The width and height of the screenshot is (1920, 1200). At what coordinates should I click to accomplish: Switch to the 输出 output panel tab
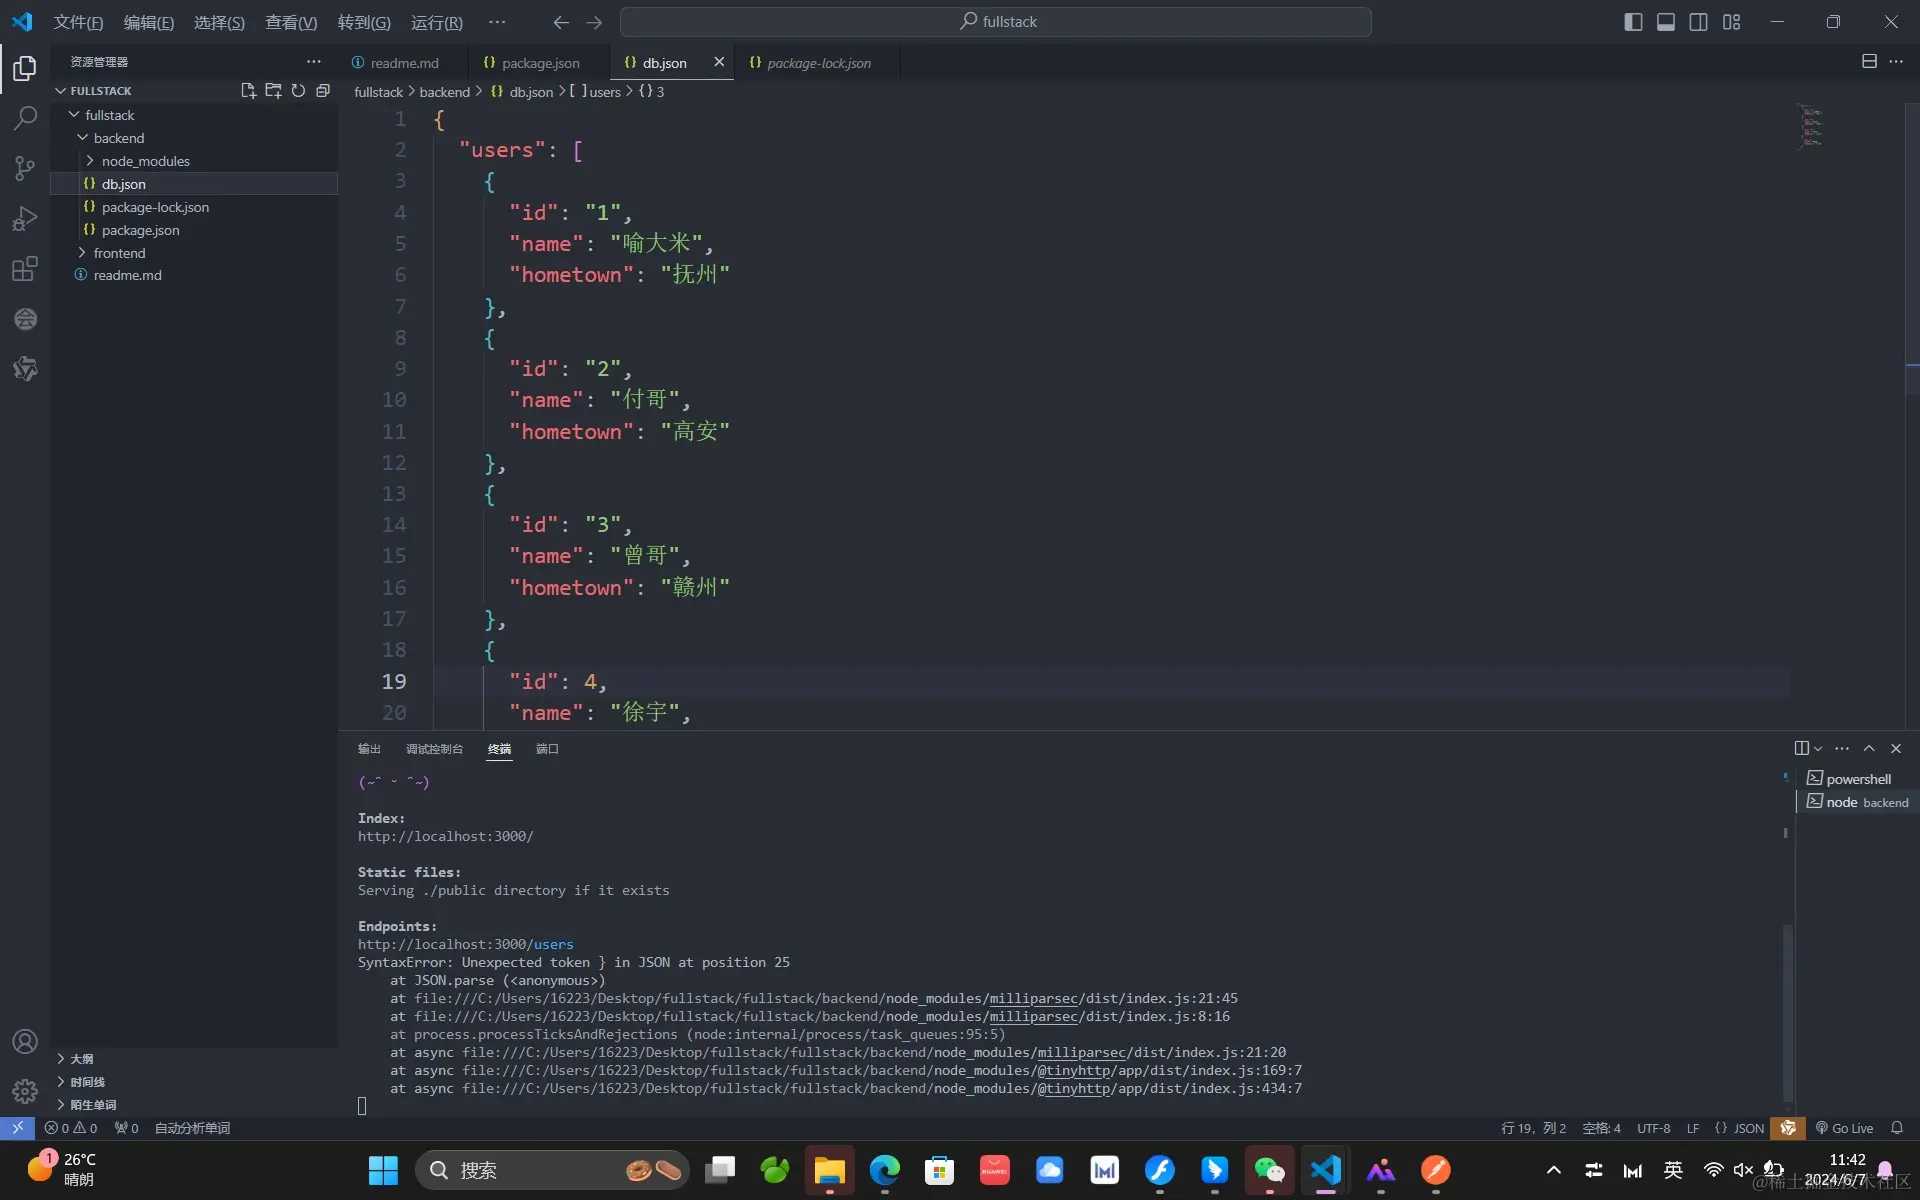point(369,749)
